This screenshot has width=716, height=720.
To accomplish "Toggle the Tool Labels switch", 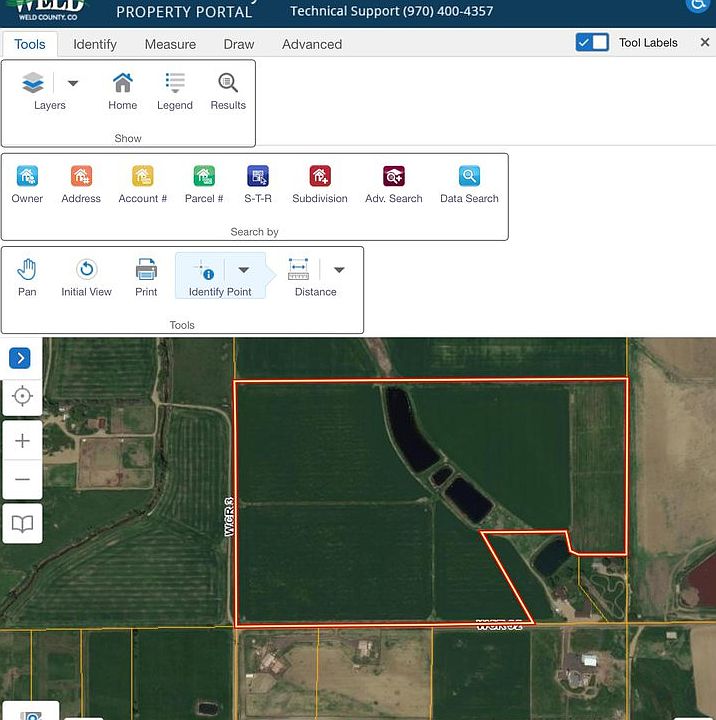I will [592, 42].
